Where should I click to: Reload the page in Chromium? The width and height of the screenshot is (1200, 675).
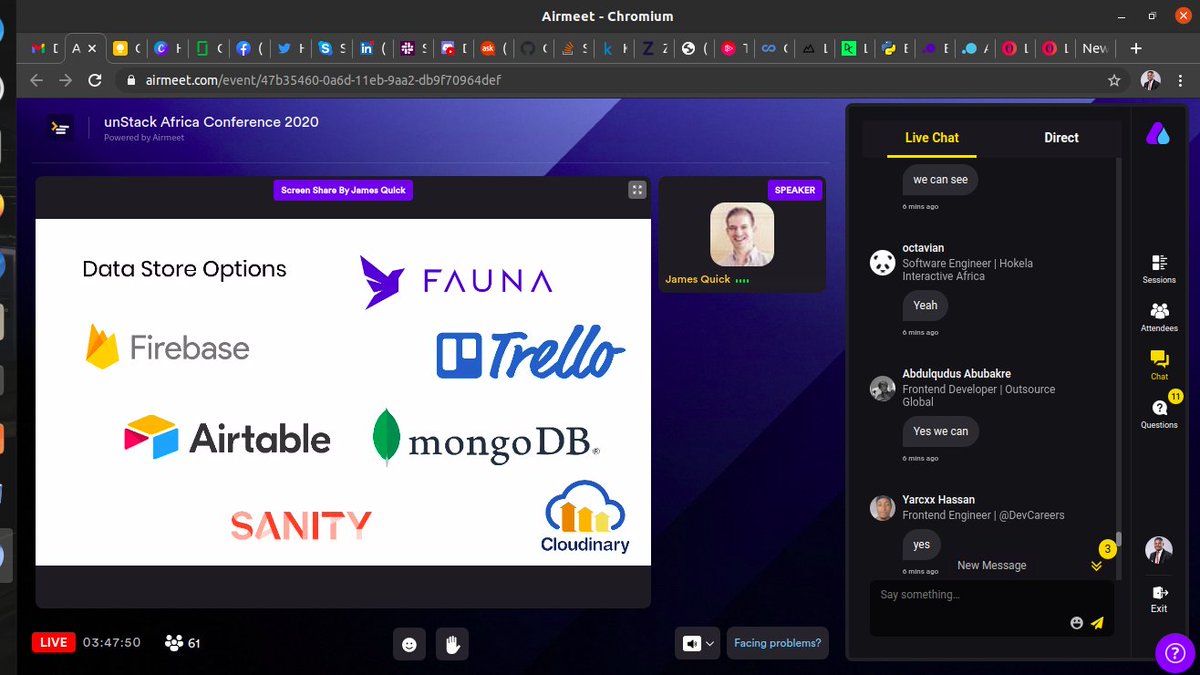pyautogui.click(x=95, y=80)
